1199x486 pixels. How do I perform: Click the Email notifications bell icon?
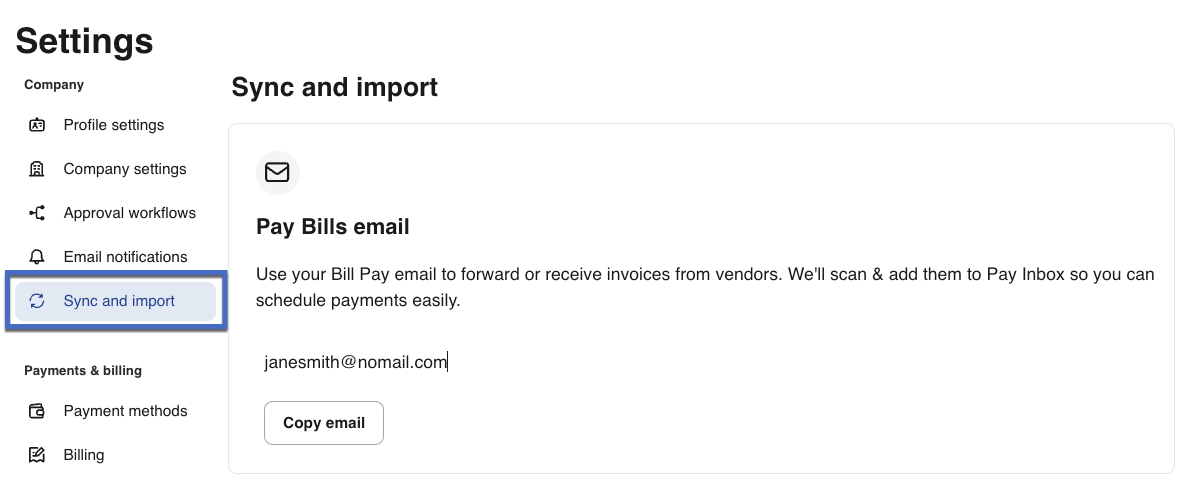point(37,257)
